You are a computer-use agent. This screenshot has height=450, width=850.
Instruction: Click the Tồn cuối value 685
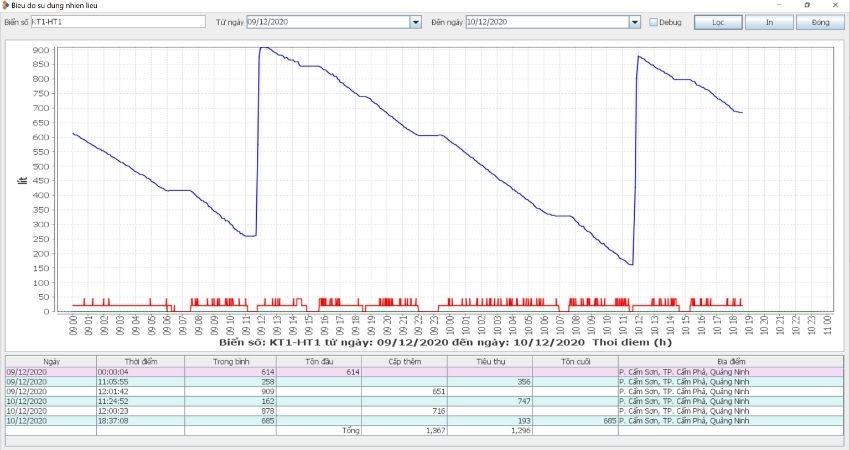pos(610,421)
